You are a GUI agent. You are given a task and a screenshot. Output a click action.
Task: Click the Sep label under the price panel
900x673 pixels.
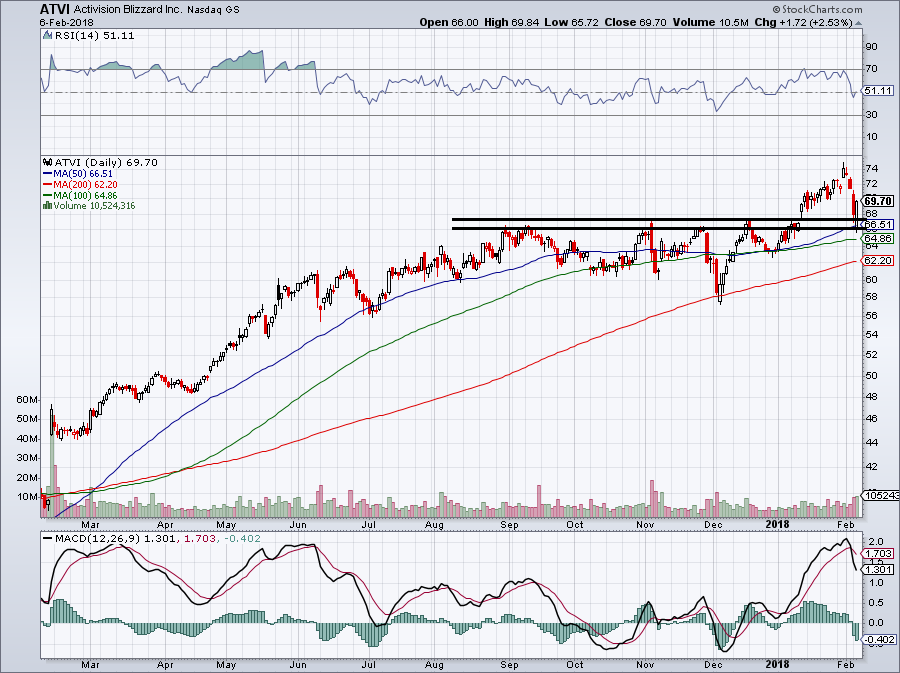509,524
